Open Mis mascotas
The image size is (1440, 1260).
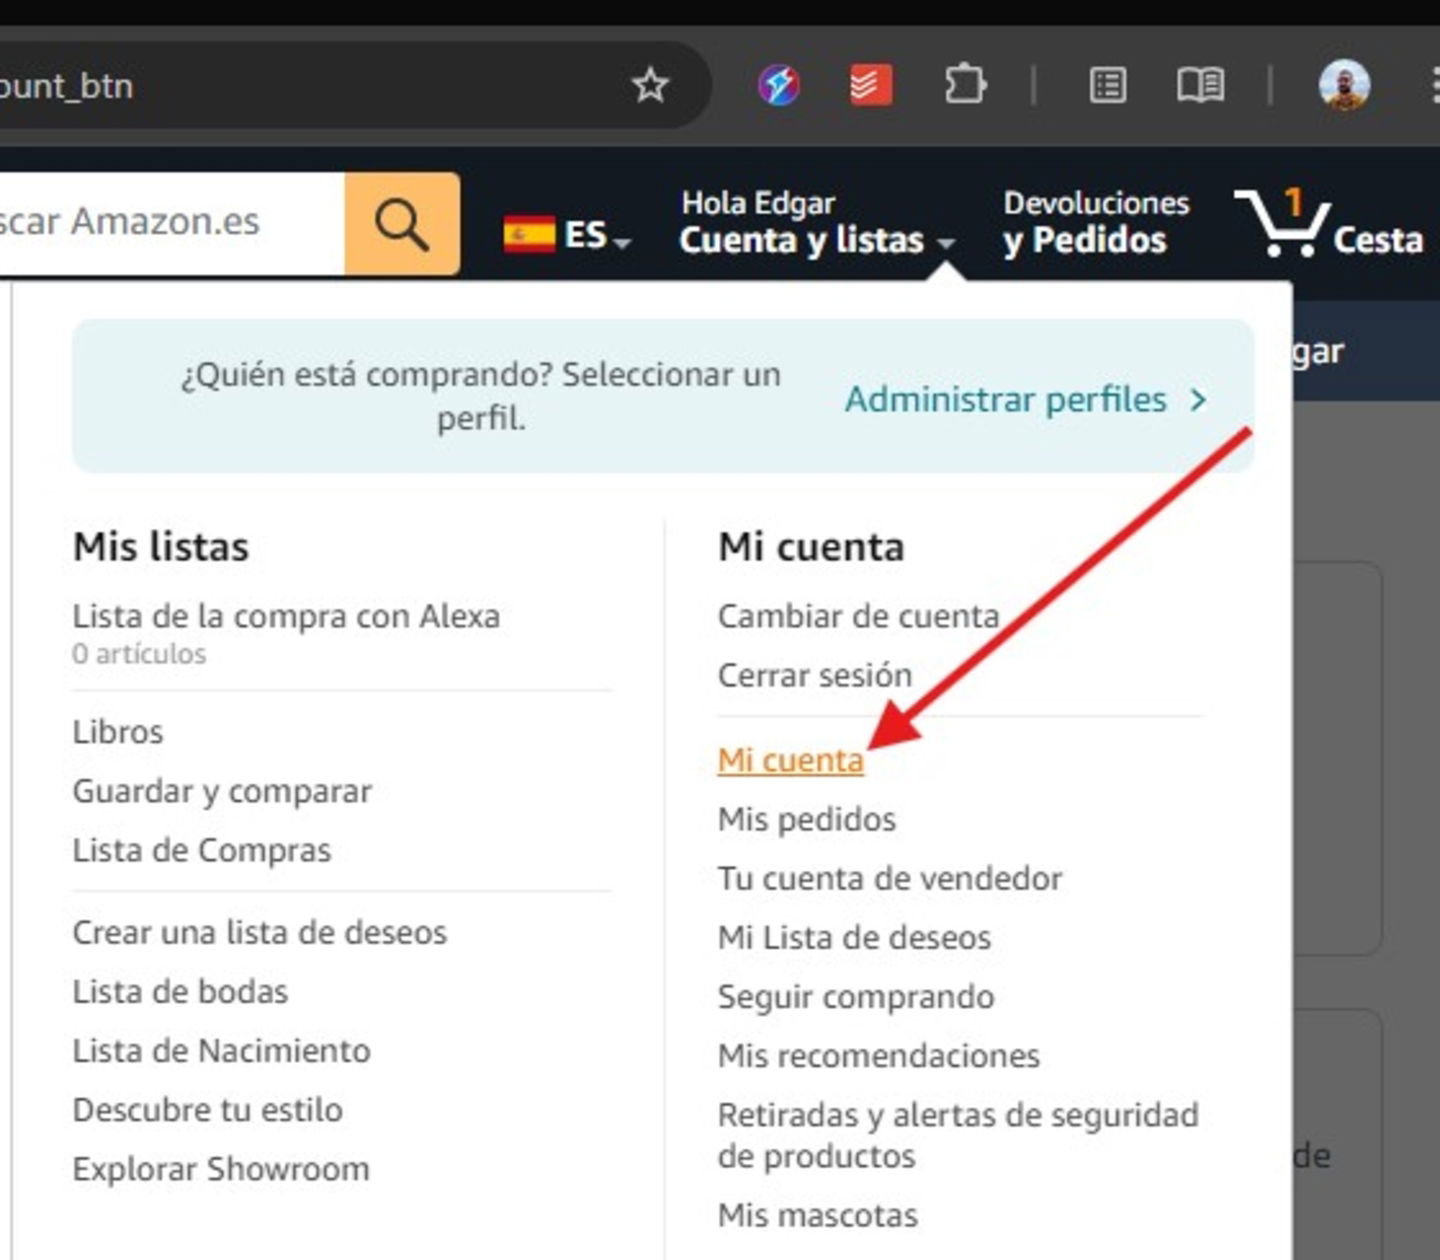click(818, 1215)
